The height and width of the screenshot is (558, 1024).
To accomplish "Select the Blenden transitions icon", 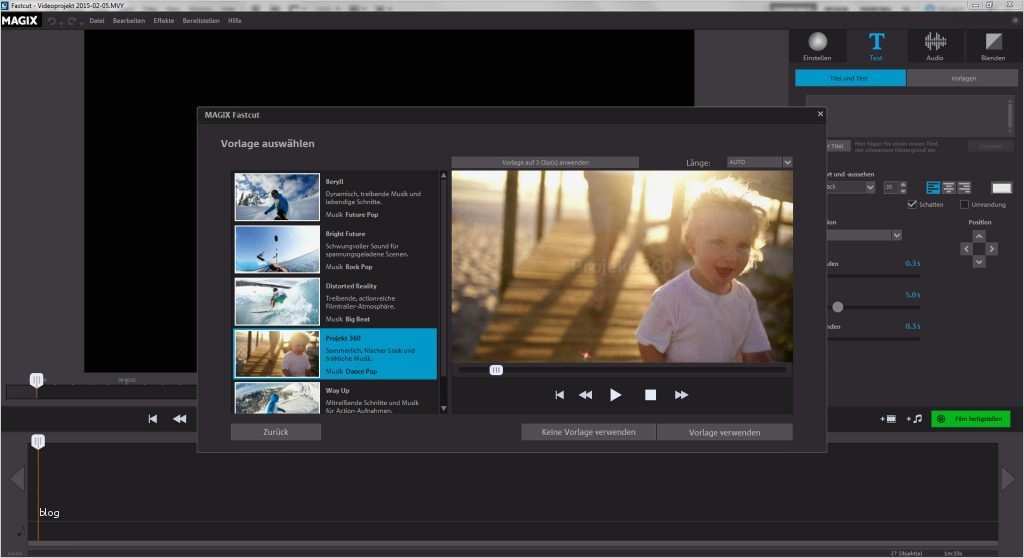I will point(993,42).
